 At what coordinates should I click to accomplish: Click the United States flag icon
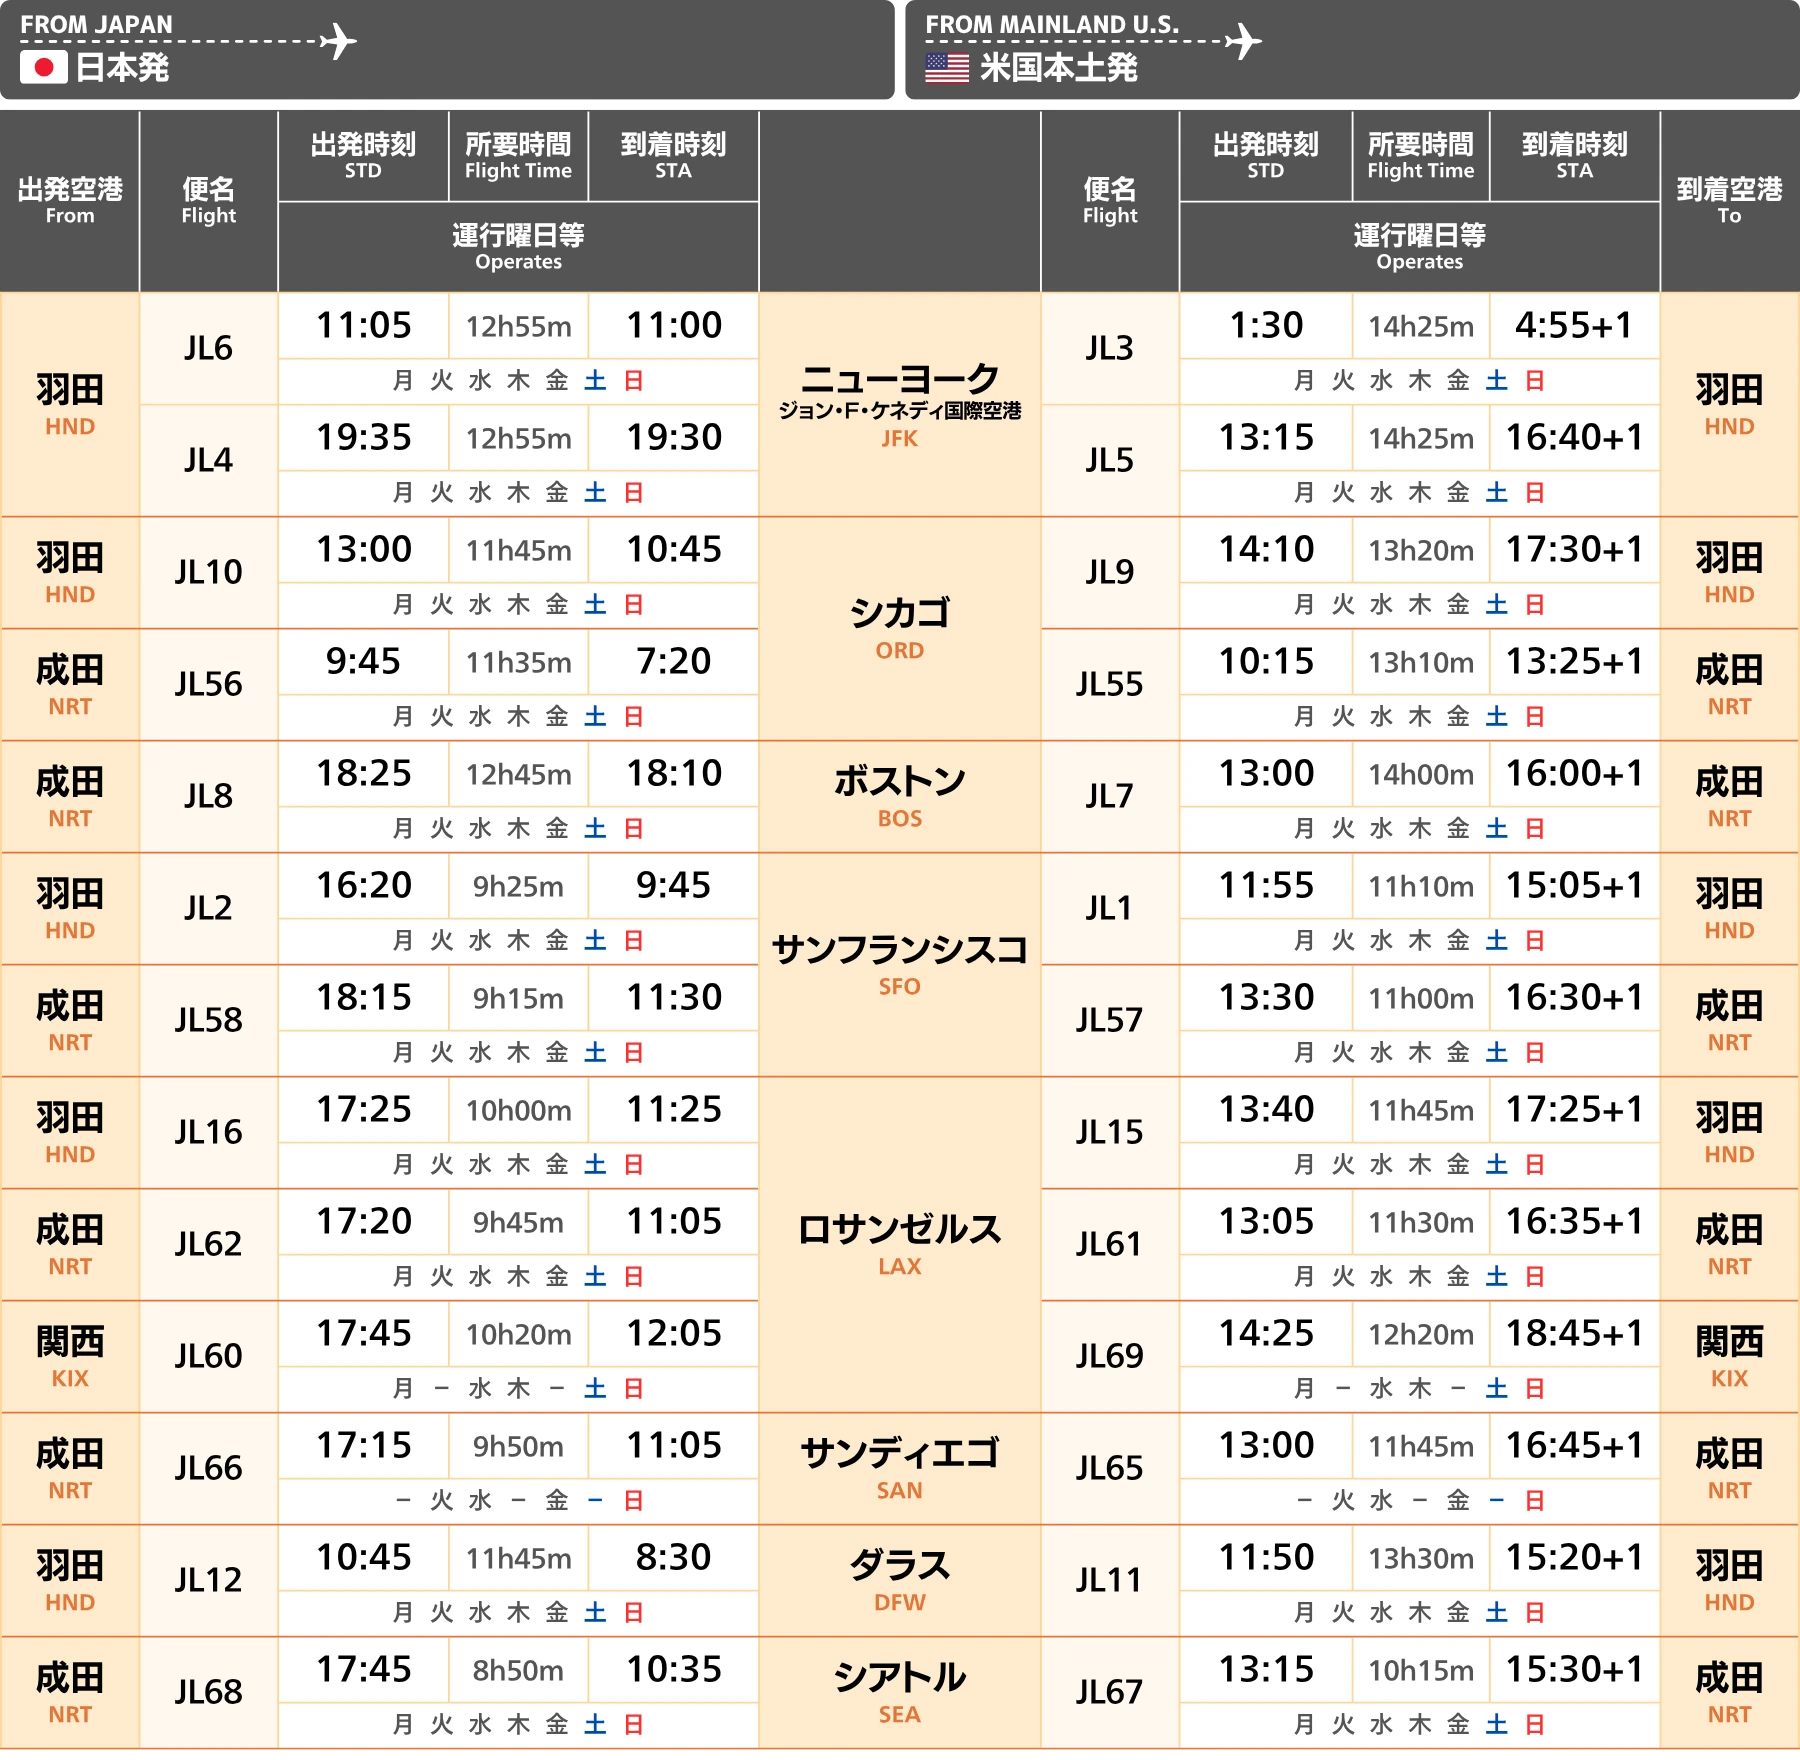coord(946,68)
